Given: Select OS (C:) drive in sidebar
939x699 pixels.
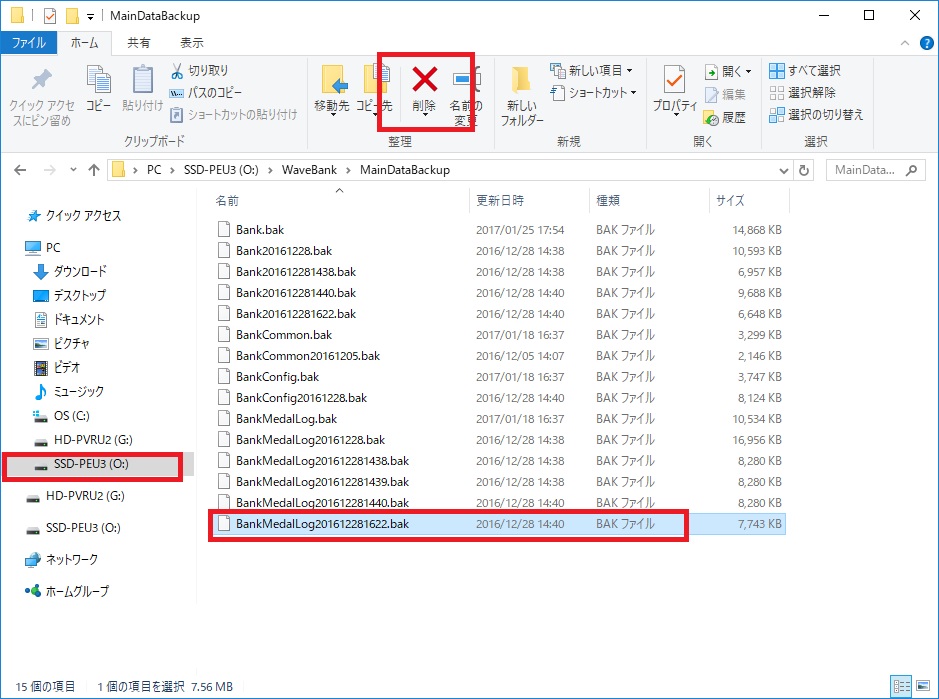Looking at the screenshot, I should click(x=60, y=416).
